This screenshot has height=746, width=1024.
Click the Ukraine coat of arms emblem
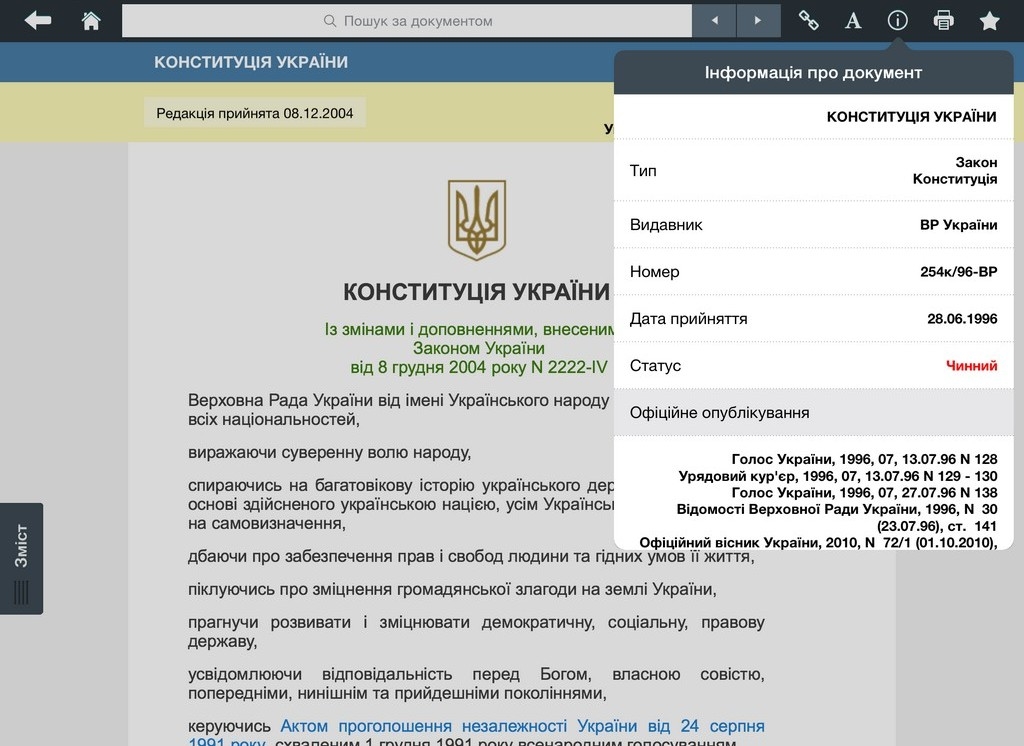[x=477, y=220]
